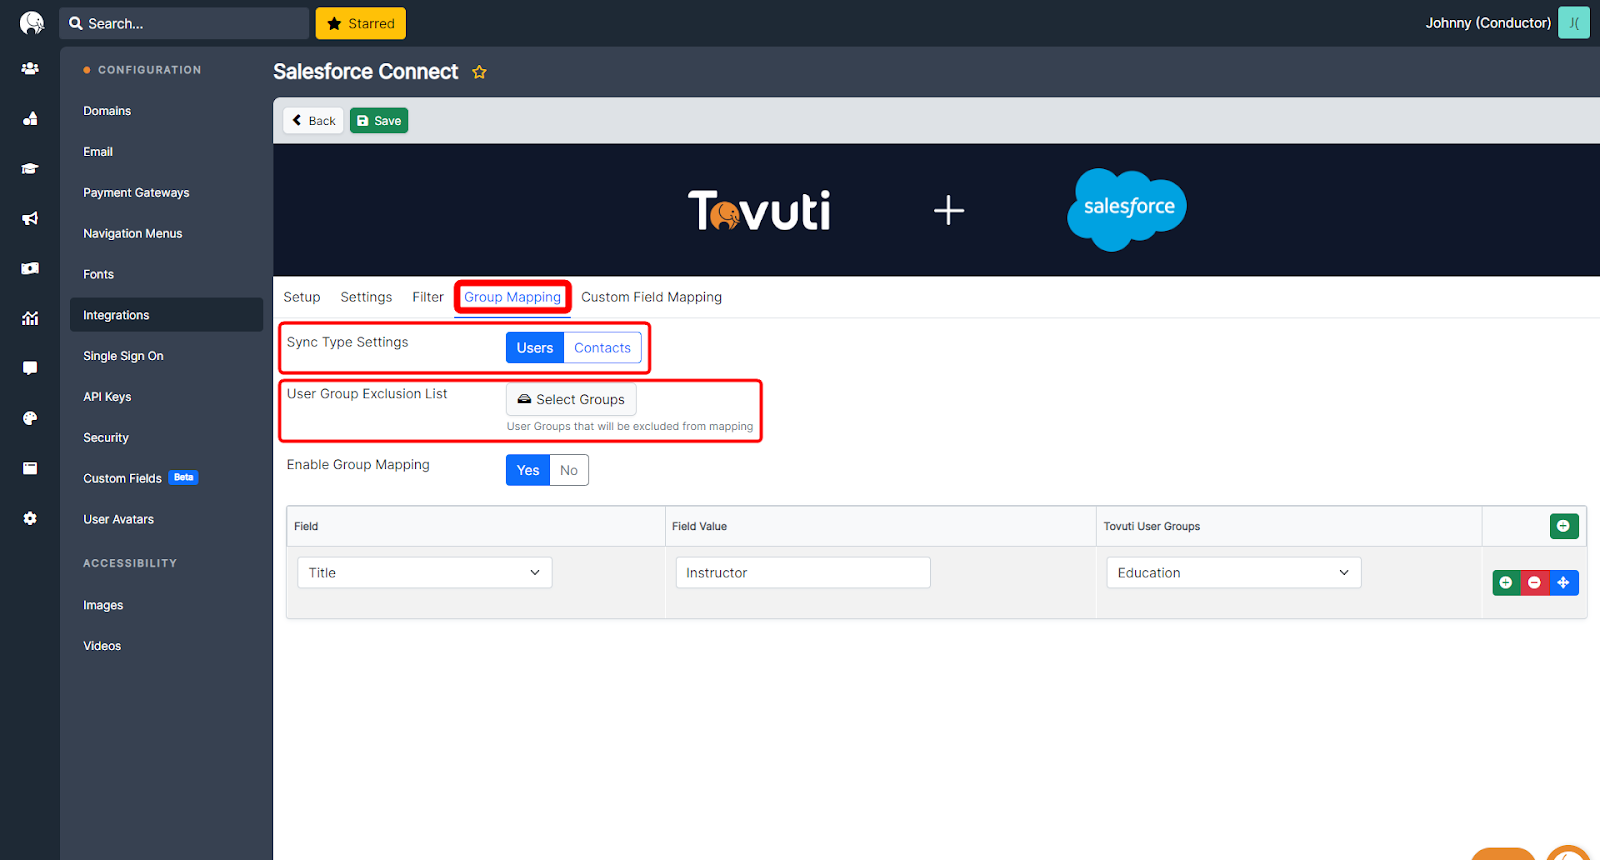The height and width of the screenshot is (860, 1600).
Task: Open User Avatars page
Action: [x=118, y=519]
